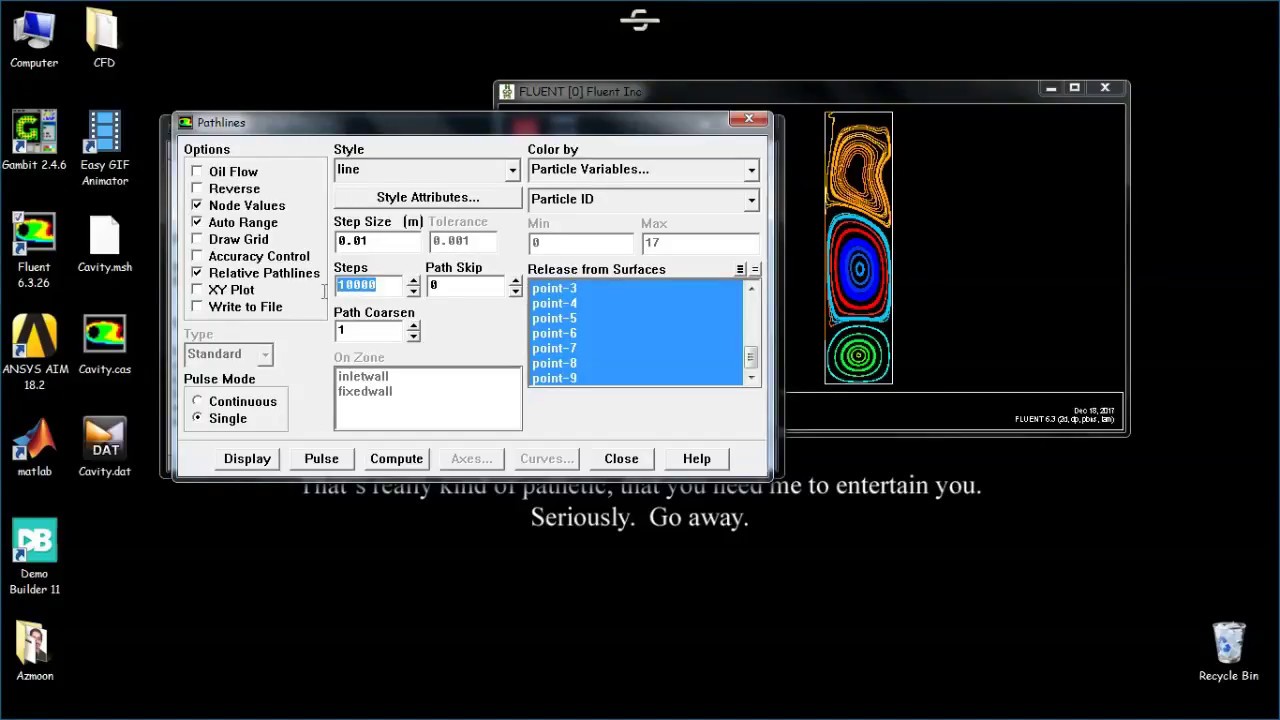The height and width of the screenshot is (720, 1280).
Task: Select the Cavity.cas file icon
Action: (104, 346)
